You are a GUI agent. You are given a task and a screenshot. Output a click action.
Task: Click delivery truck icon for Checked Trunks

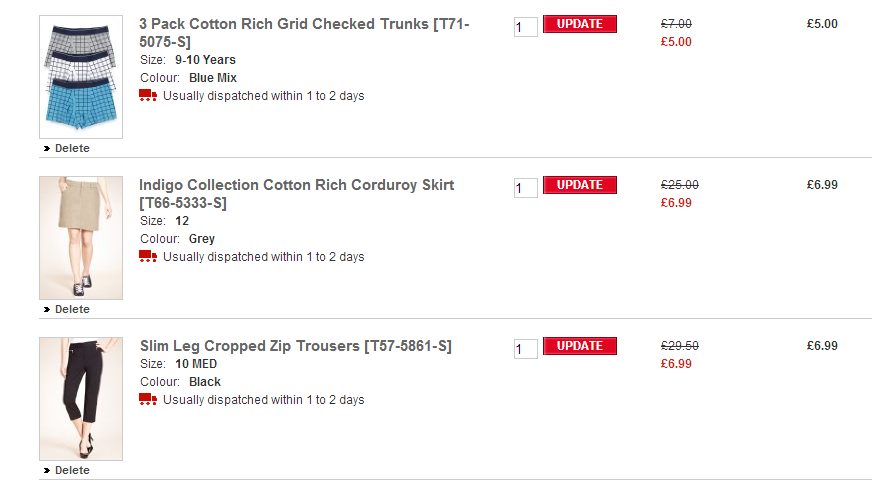(x=148, y=96)
